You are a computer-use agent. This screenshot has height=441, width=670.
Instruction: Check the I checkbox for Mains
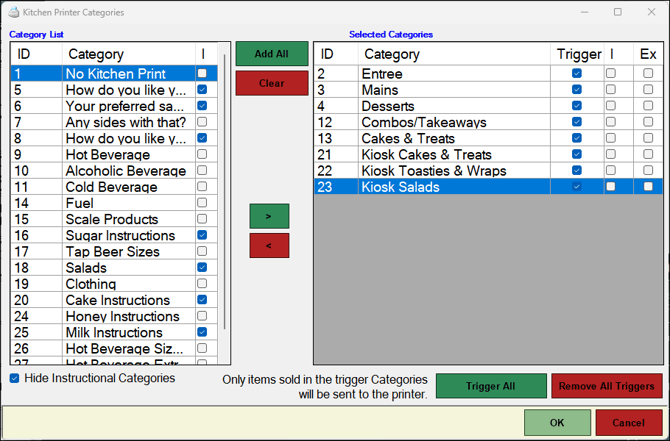[611, 90]
